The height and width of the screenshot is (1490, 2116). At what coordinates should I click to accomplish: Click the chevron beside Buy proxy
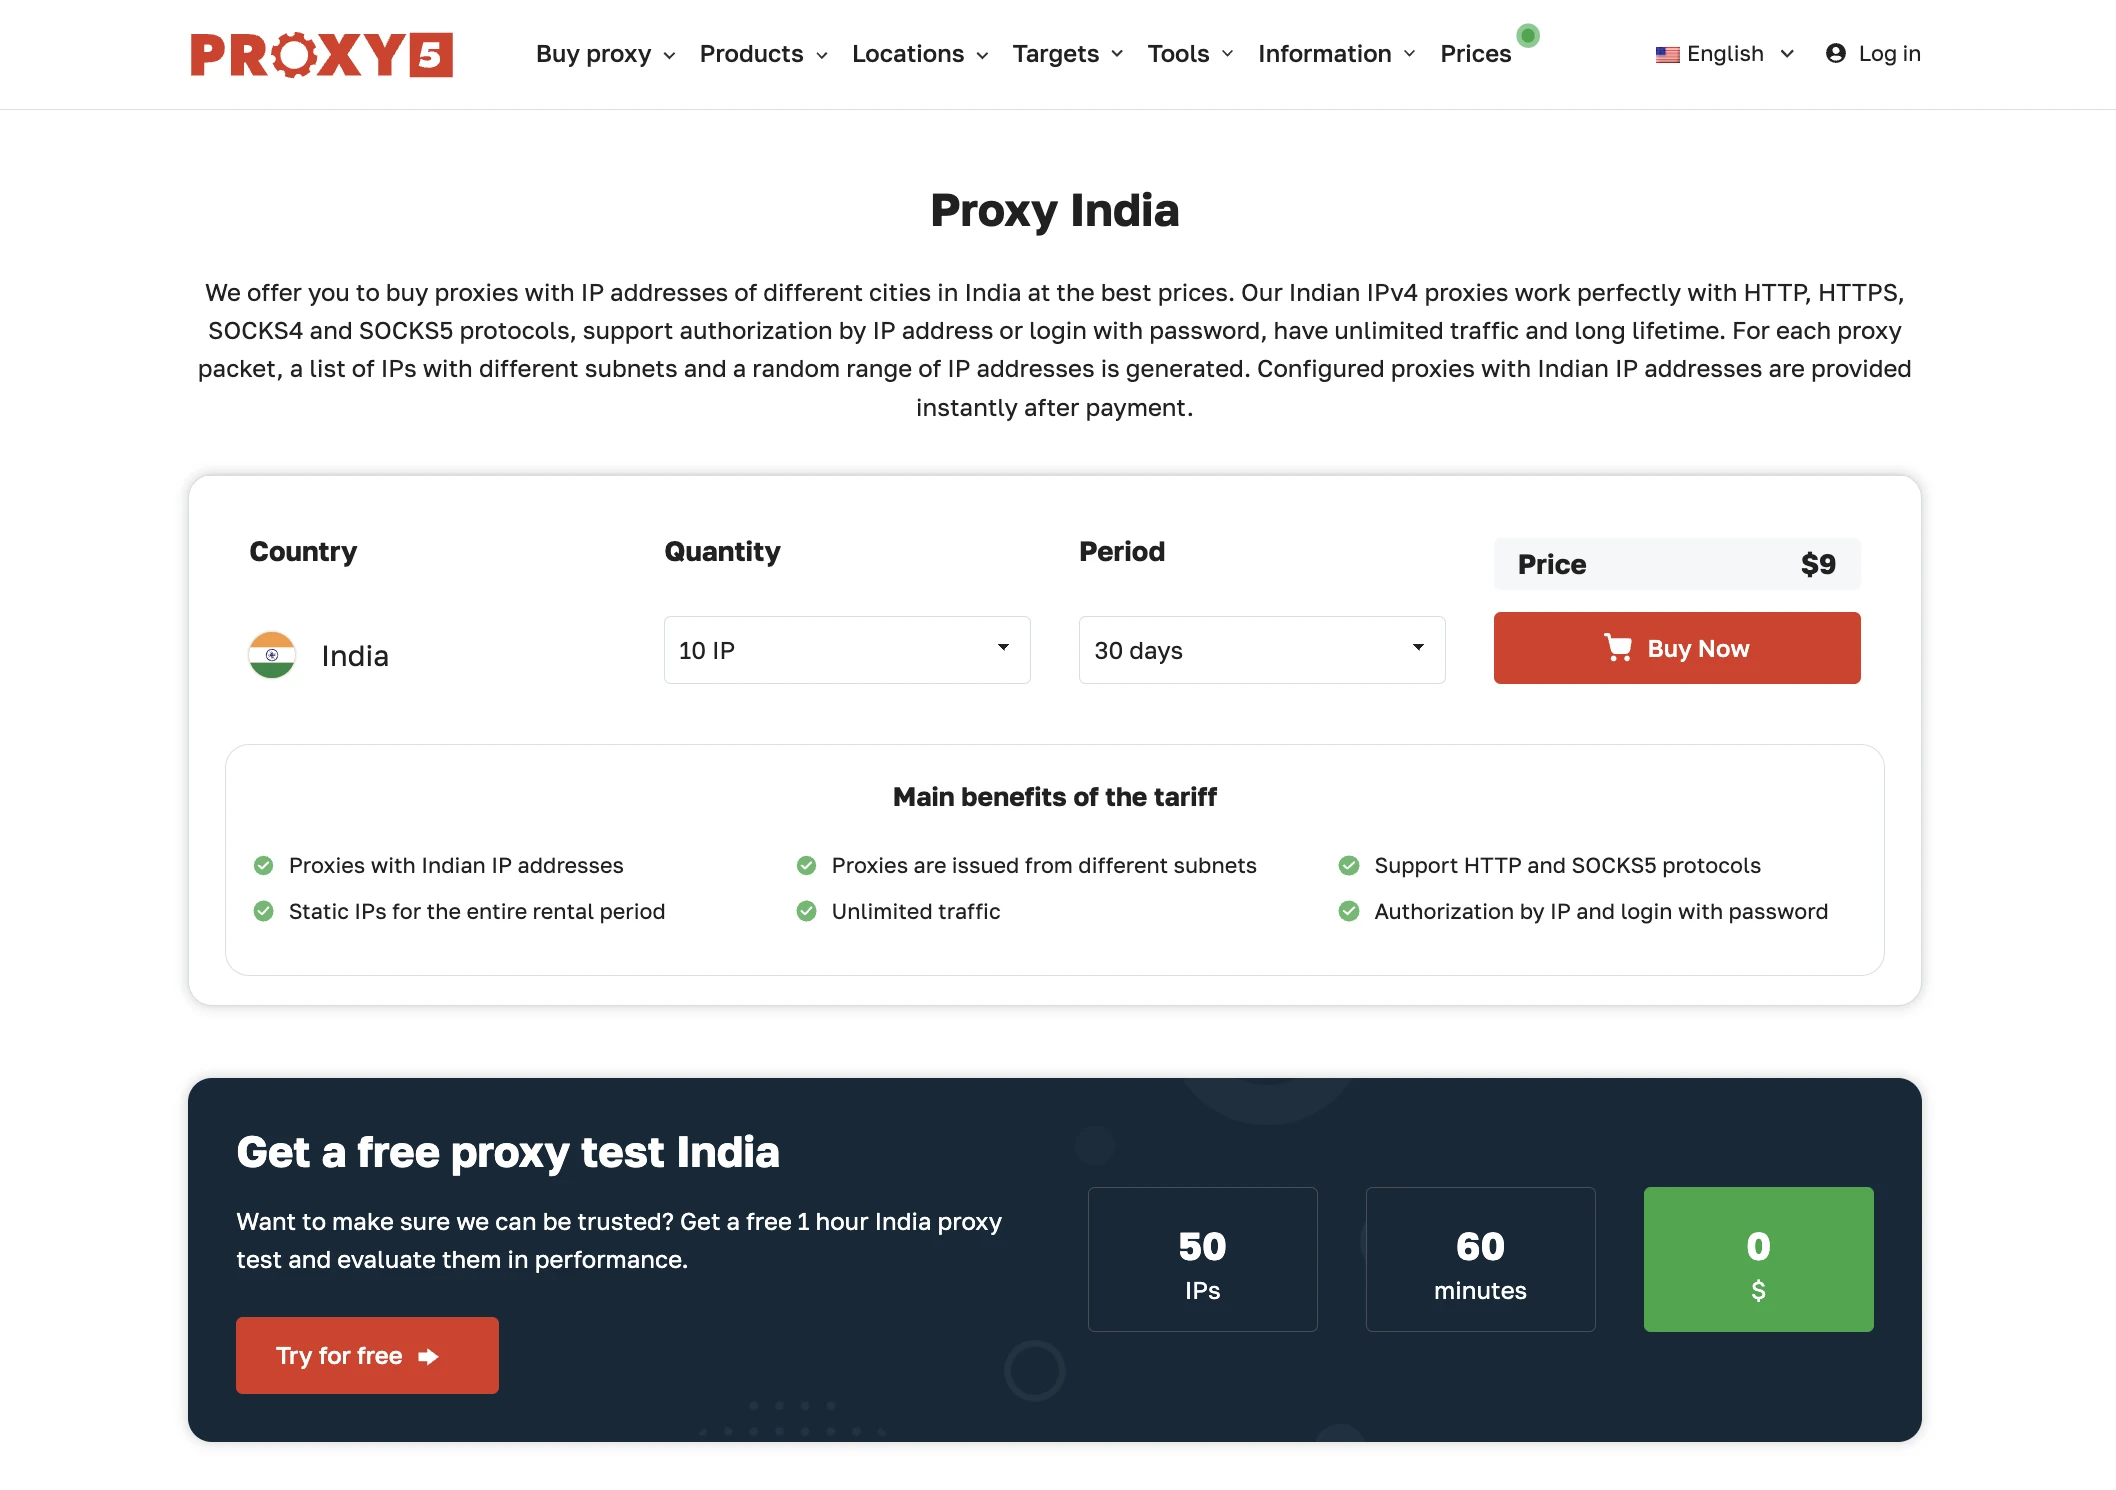pos(669,56)
